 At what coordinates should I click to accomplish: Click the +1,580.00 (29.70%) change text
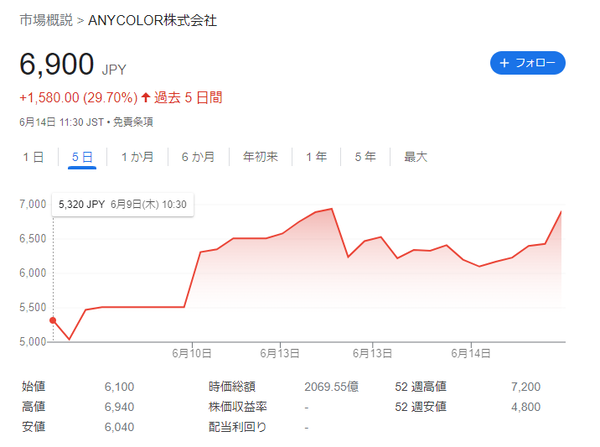pos(78,98)
